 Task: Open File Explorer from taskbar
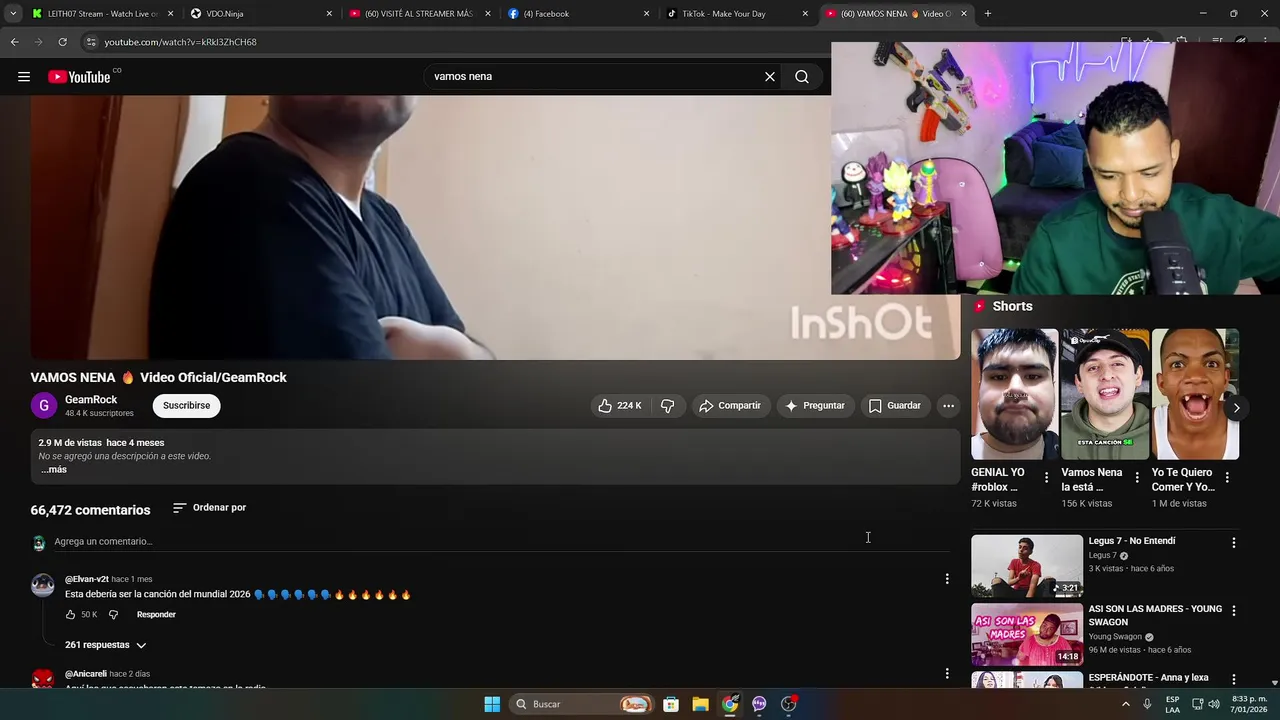pos(700,704)
